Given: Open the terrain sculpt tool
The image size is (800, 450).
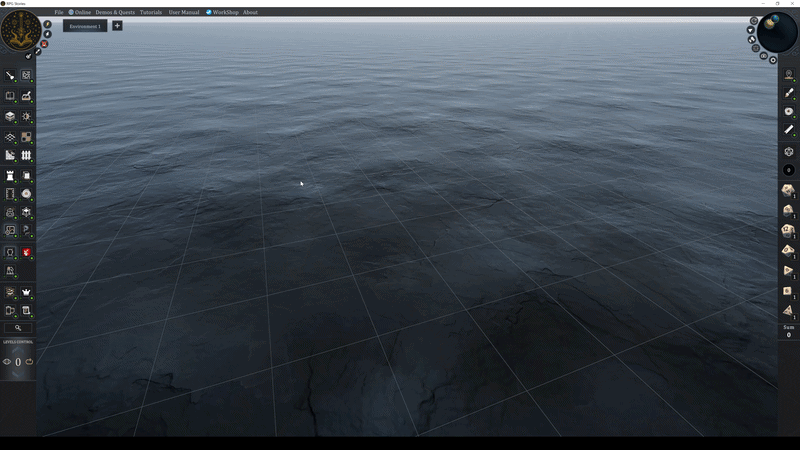Looking at the screenshot, I should point(26,96).
